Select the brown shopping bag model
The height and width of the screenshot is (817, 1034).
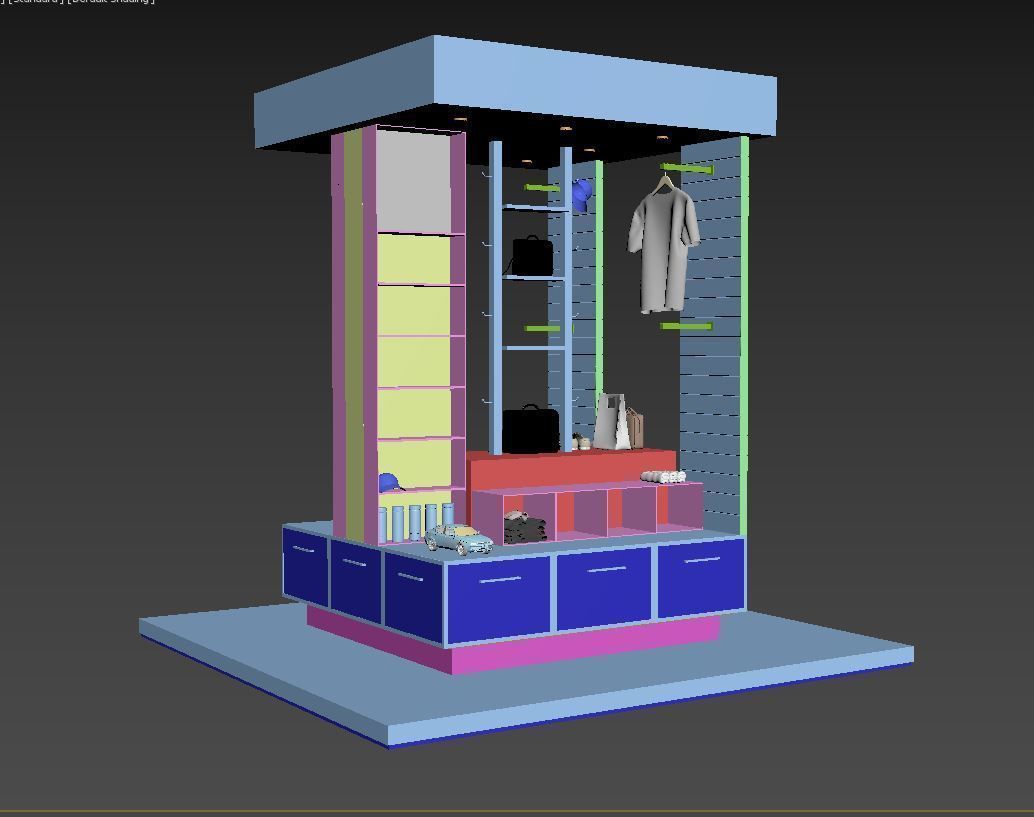pos(636,427)
